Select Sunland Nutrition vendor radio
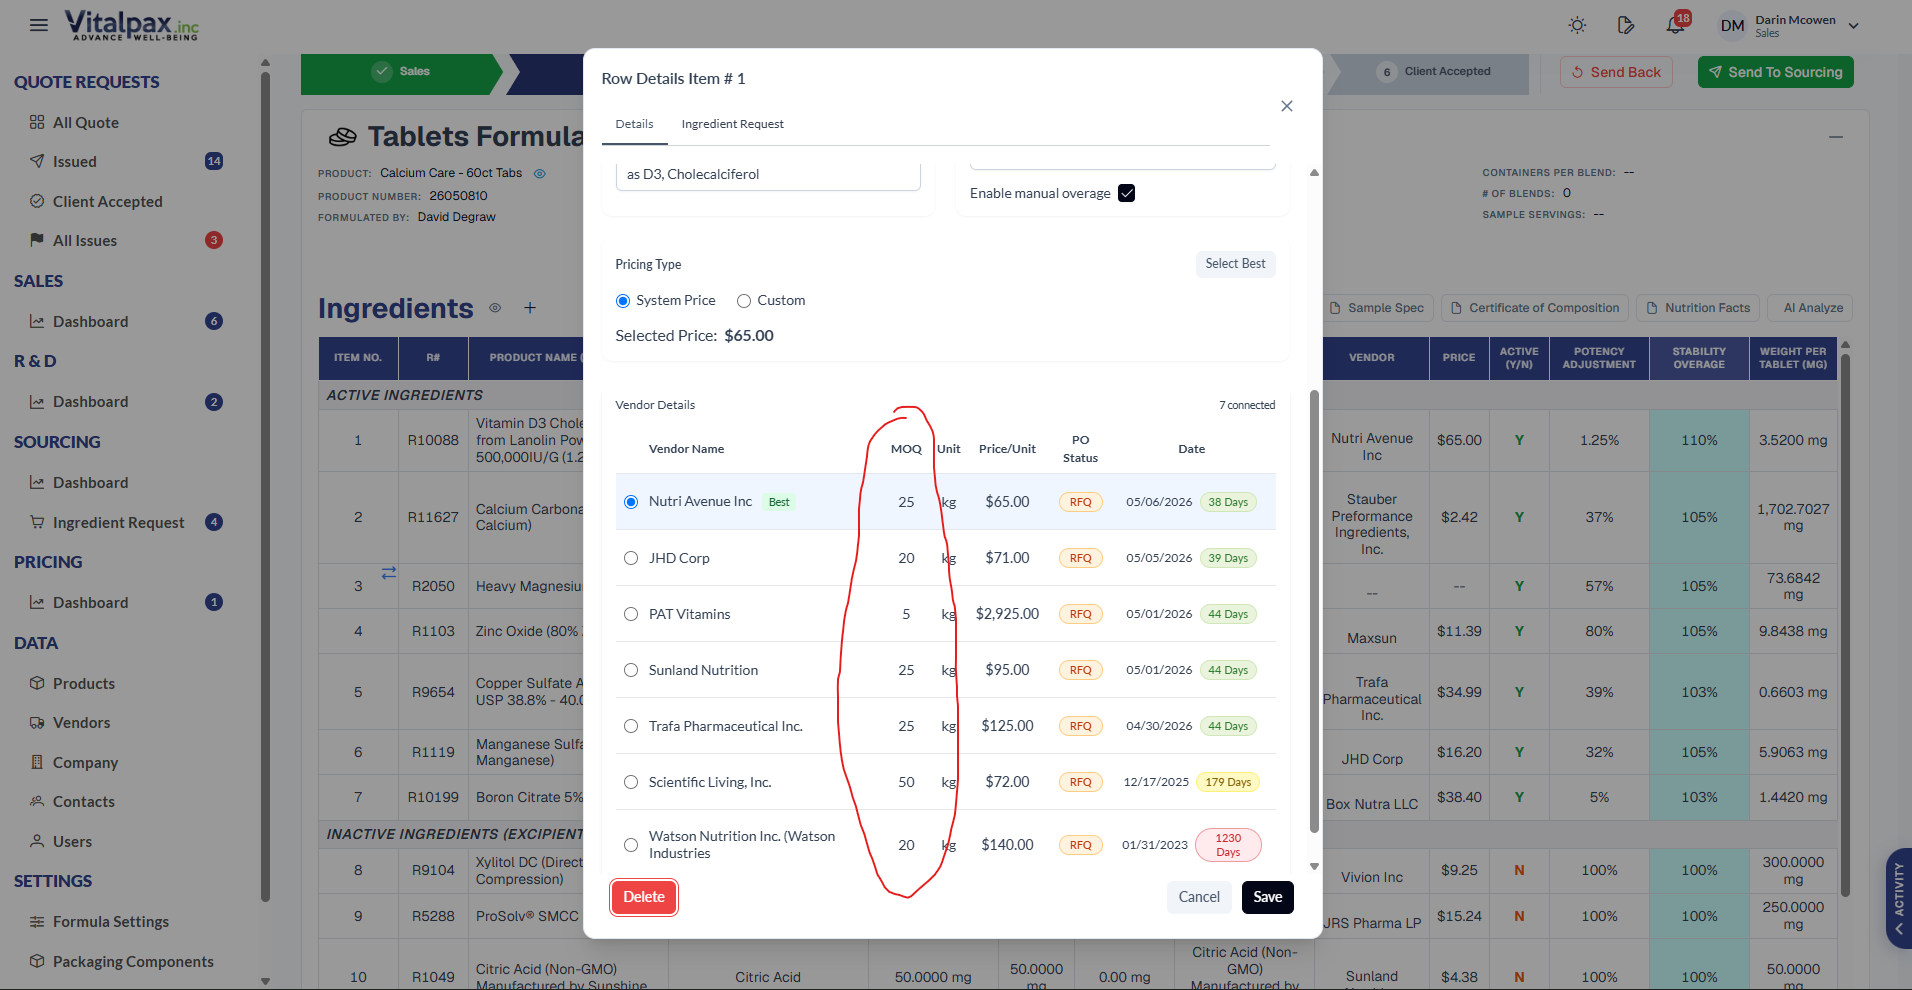 point(631,670)
